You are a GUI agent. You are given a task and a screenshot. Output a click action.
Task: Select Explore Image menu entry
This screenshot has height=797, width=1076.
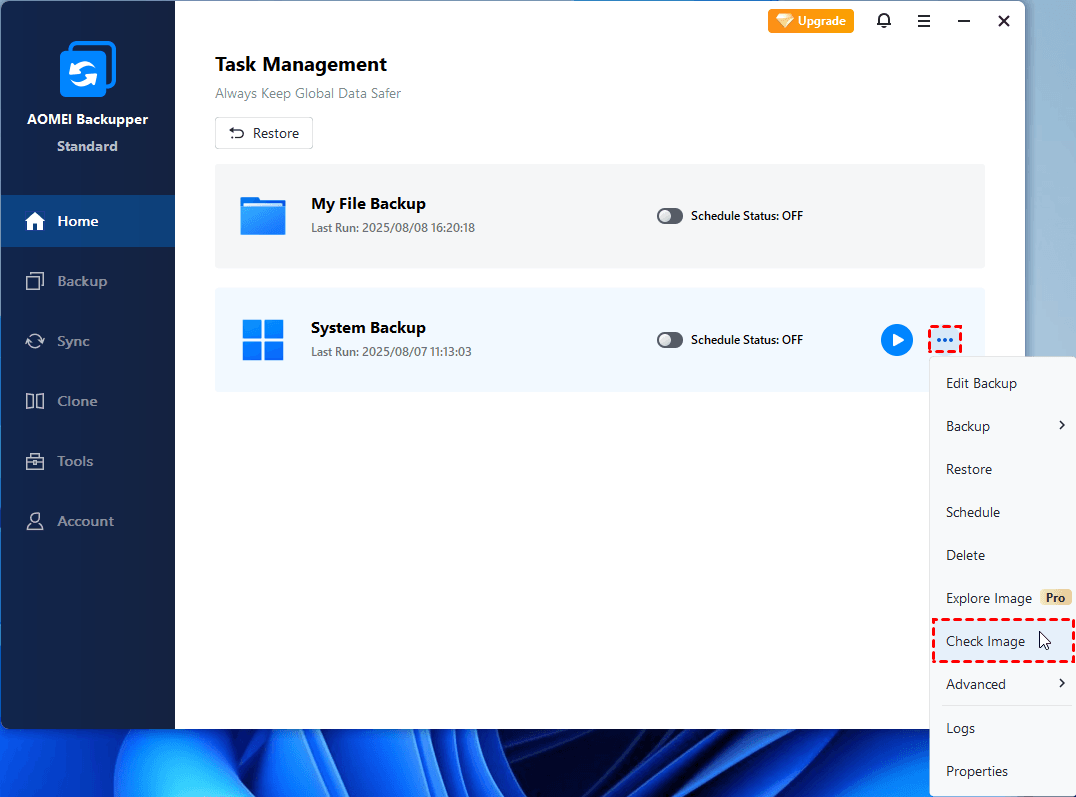pos(1003,598)
